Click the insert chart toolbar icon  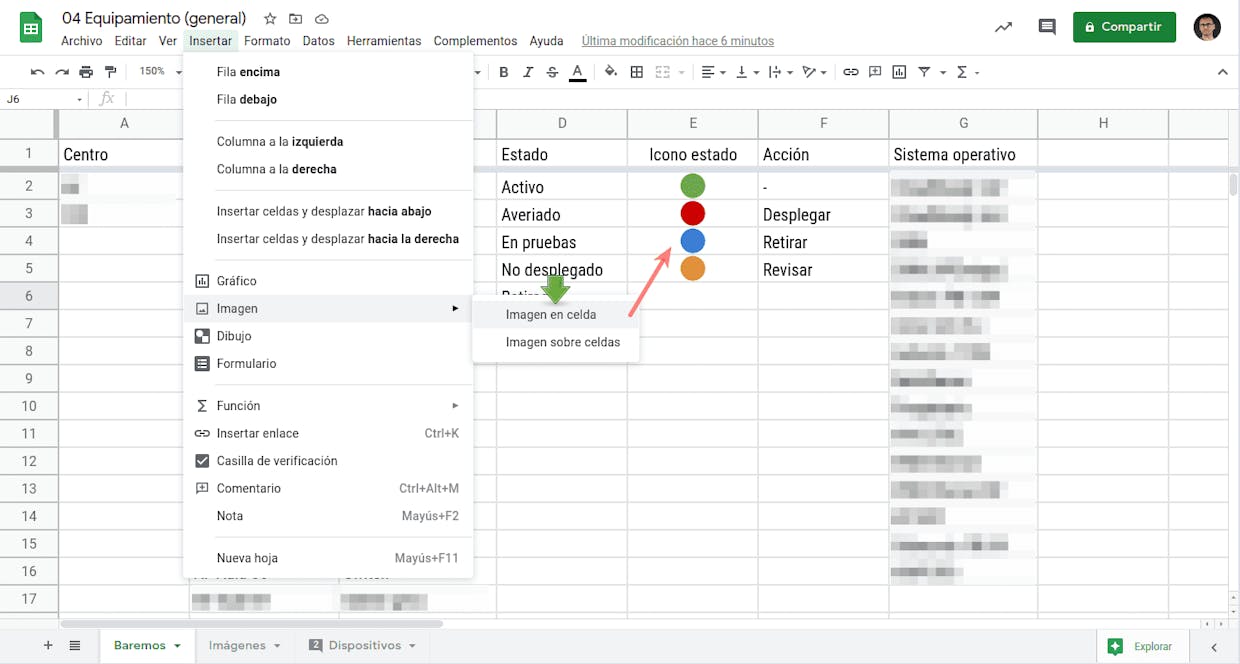click(899, 72)
